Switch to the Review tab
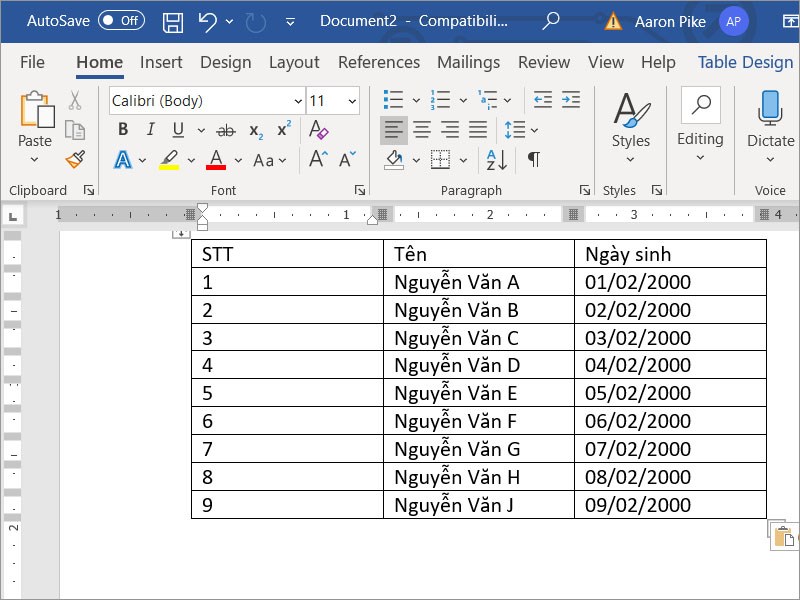 pos(544,62)
